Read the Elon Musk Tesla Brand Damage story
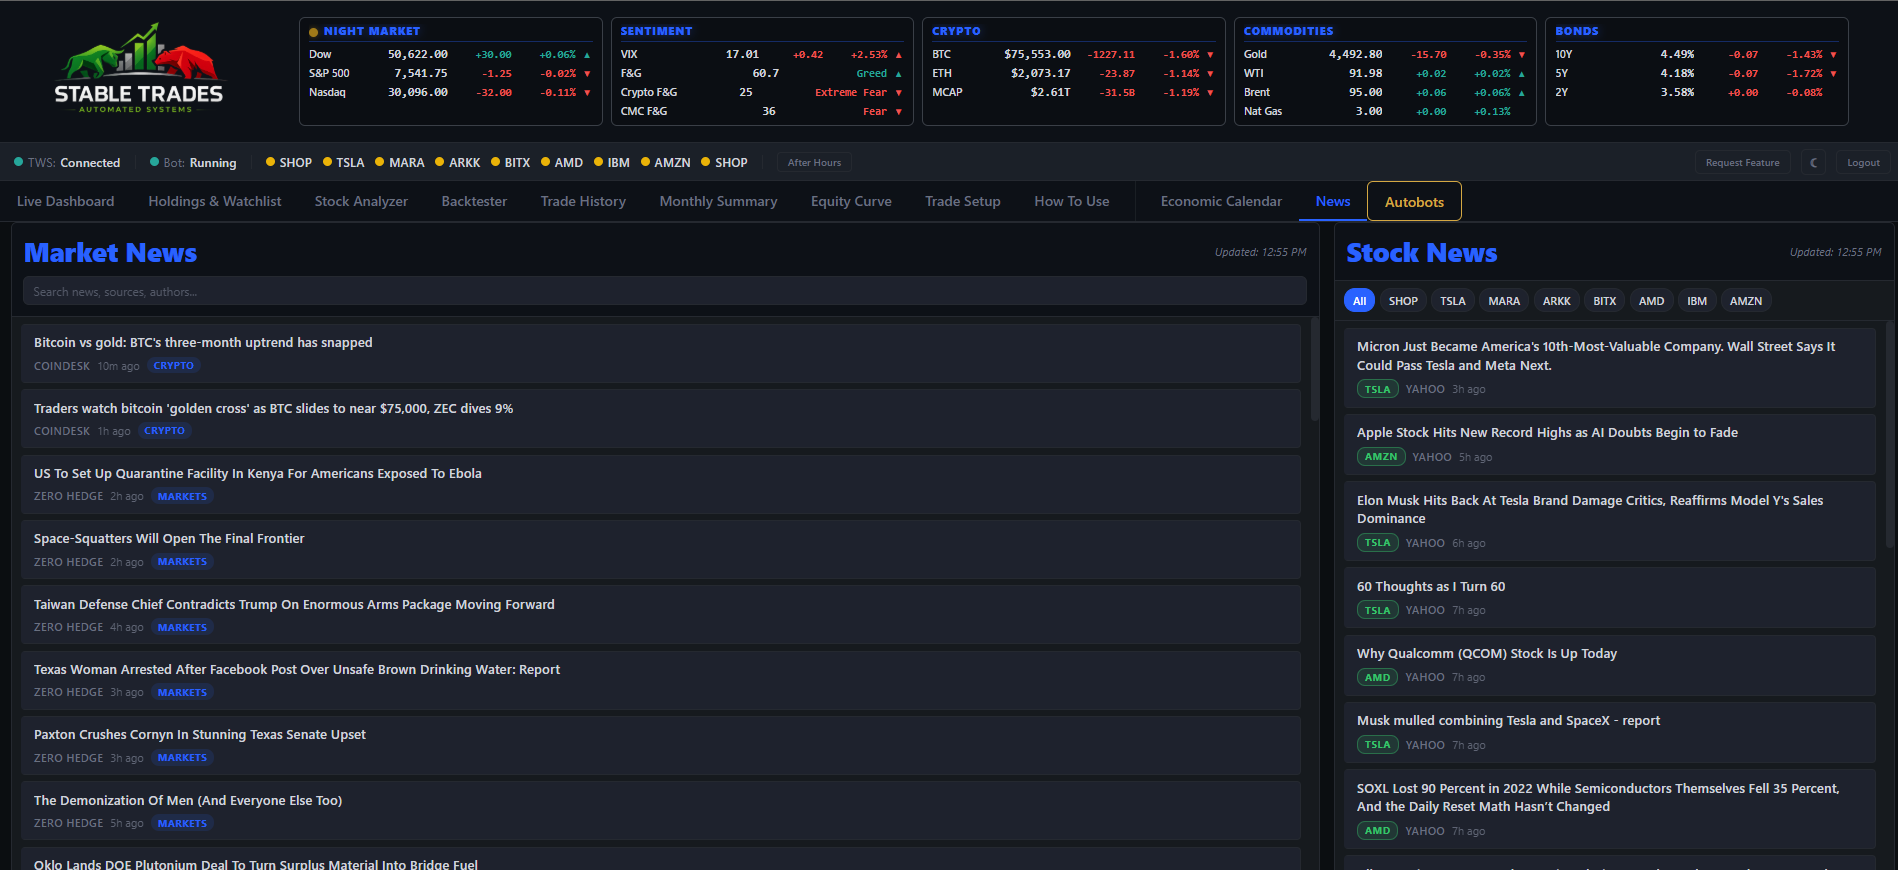 click(x=1609, y=521)
